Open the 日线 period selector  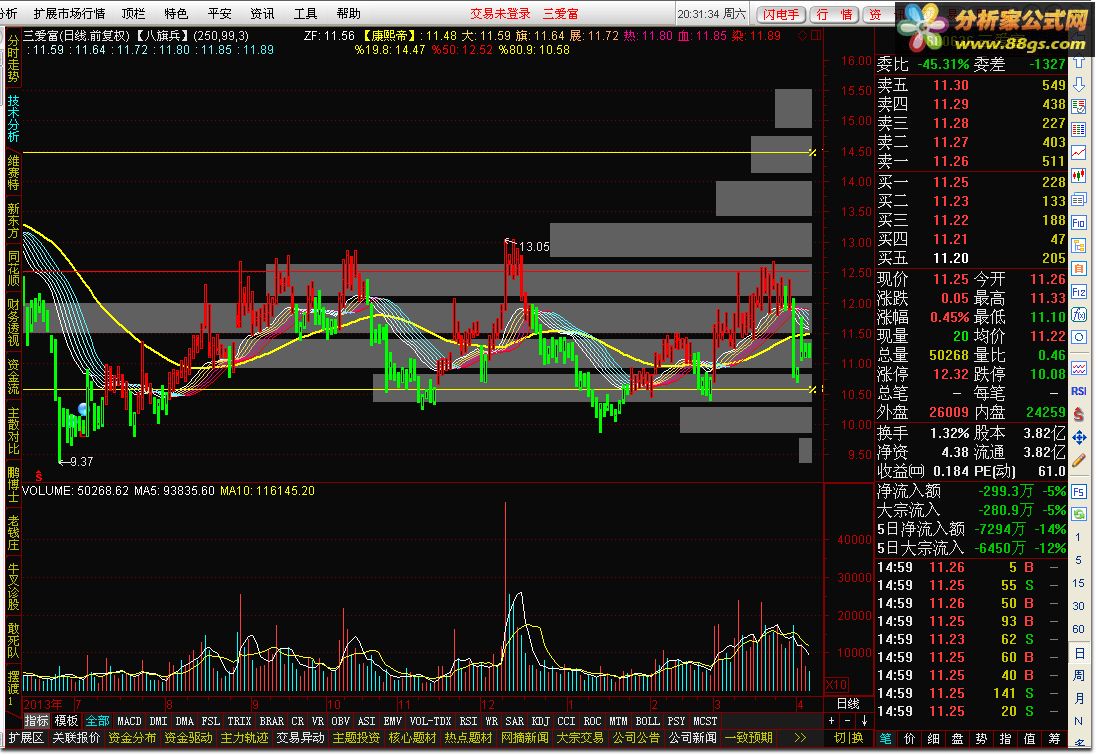click(848, 704)
